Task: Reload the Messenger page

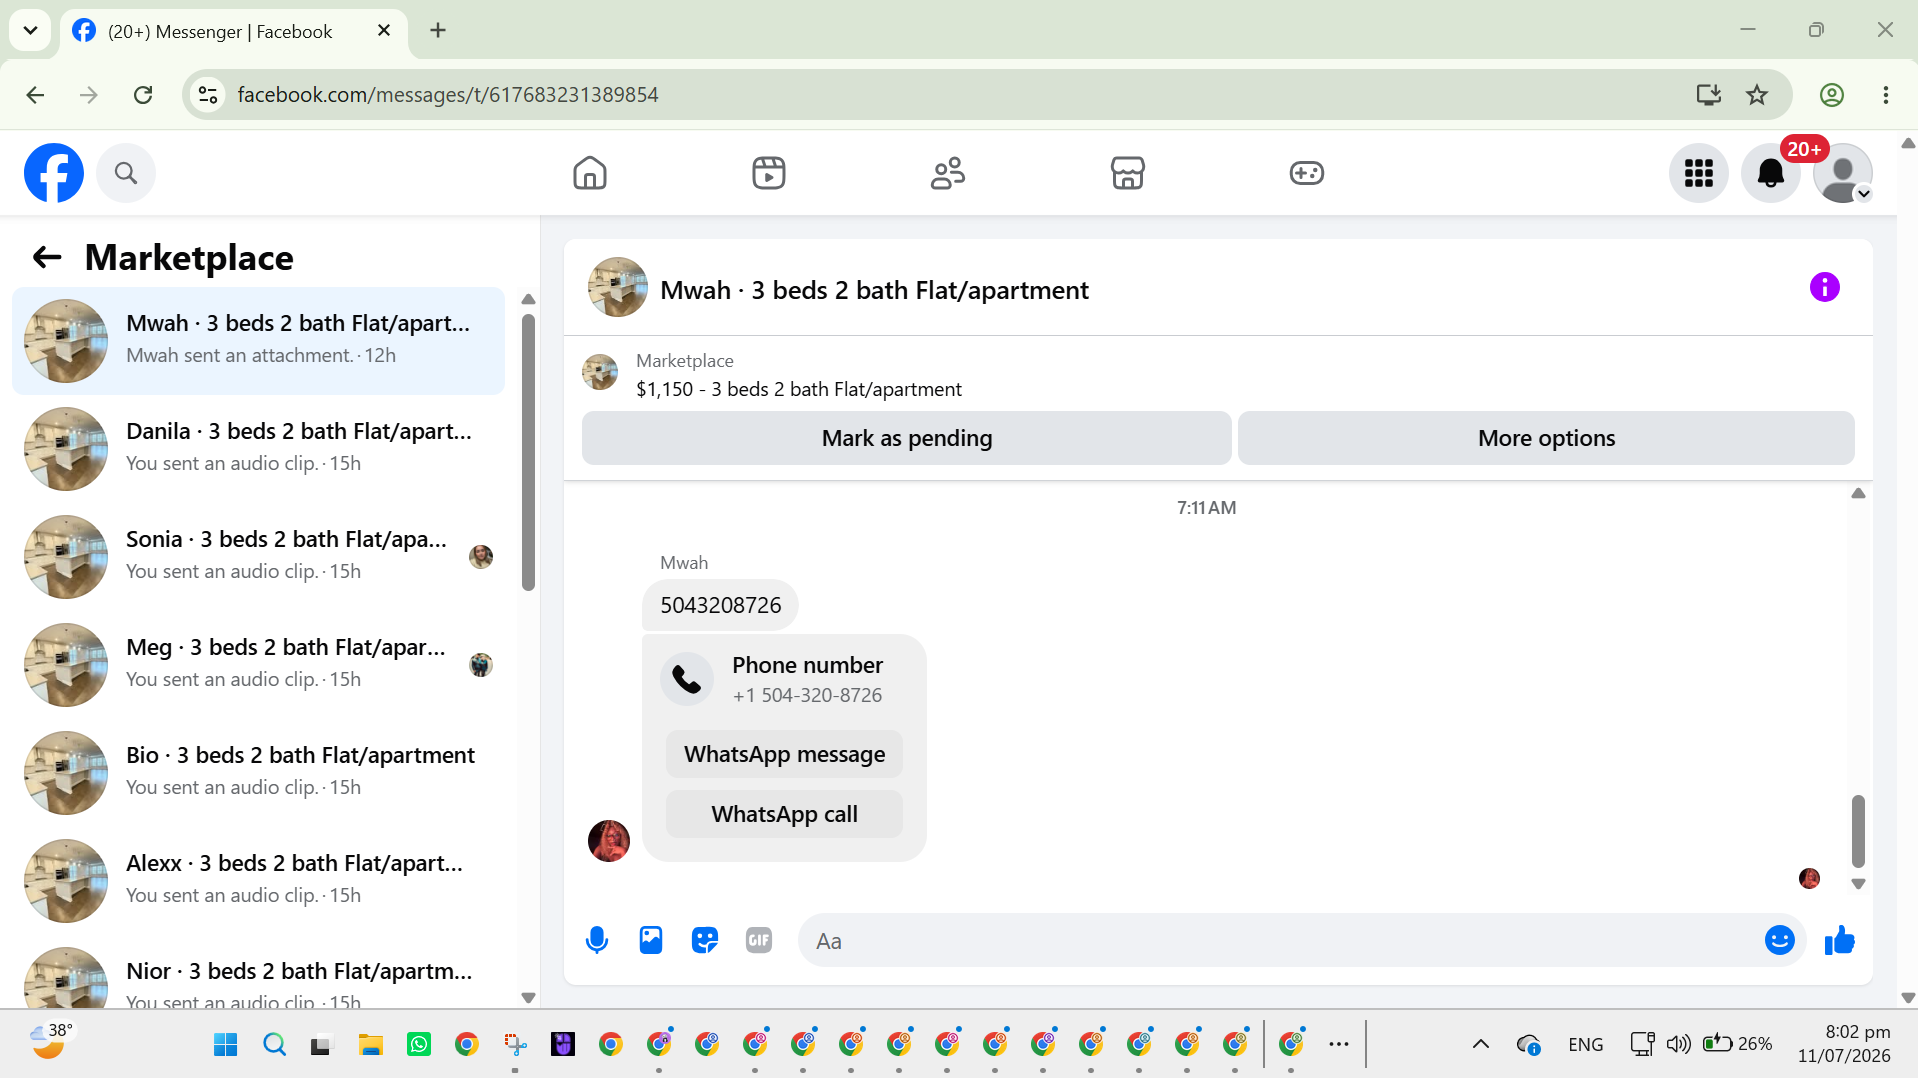Action: 143,95
